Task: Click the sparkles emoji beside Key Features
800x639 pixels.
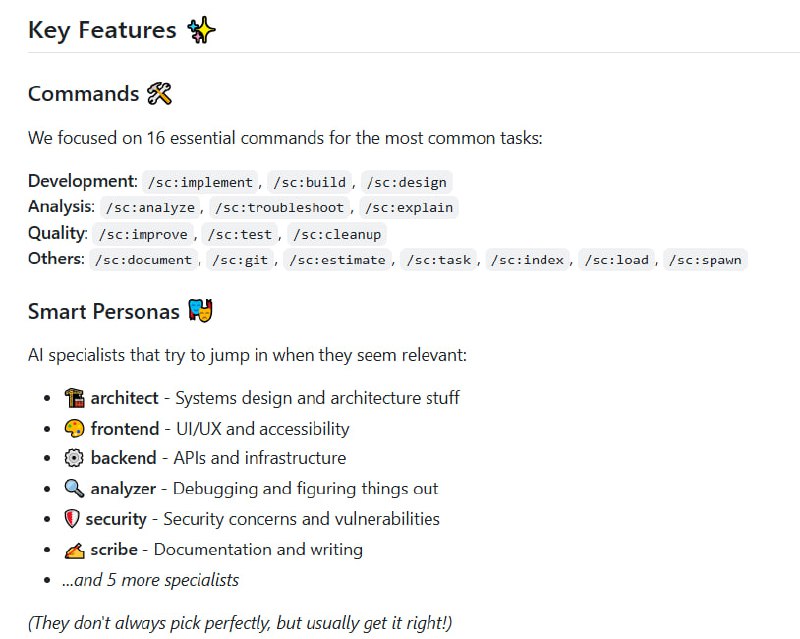Action: pos(201,30)
